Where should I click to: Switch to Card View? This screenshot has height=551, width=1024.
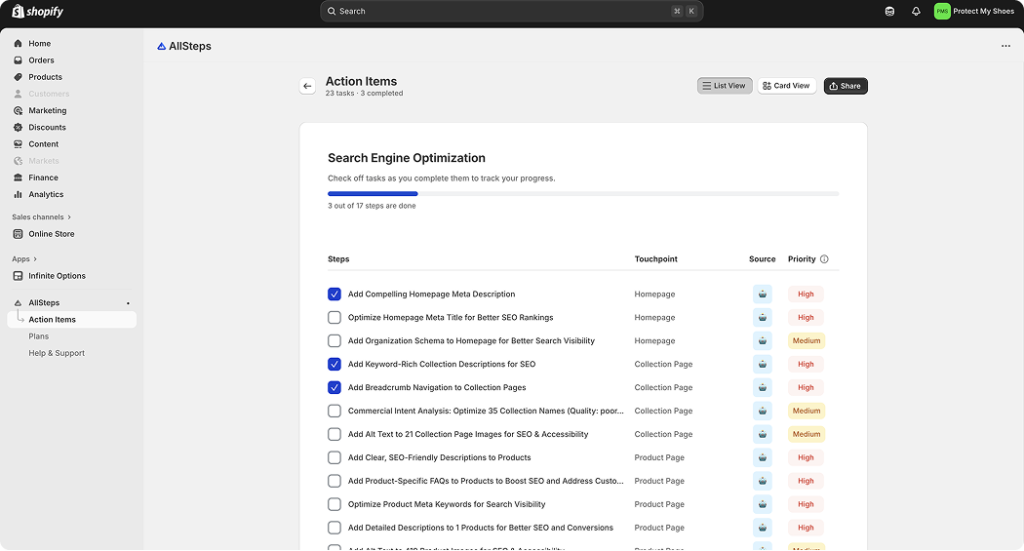point(786,86)
